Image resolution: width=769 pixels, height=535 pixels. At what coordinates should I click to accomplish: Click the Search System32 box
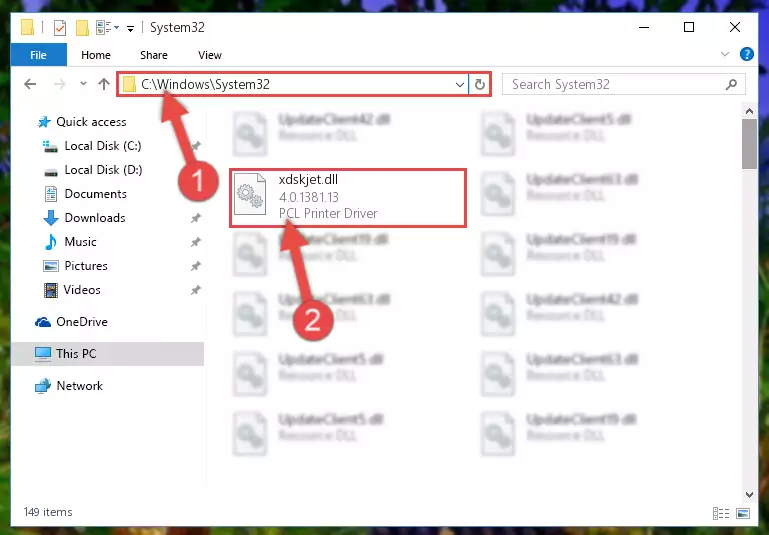pos(624,84)
